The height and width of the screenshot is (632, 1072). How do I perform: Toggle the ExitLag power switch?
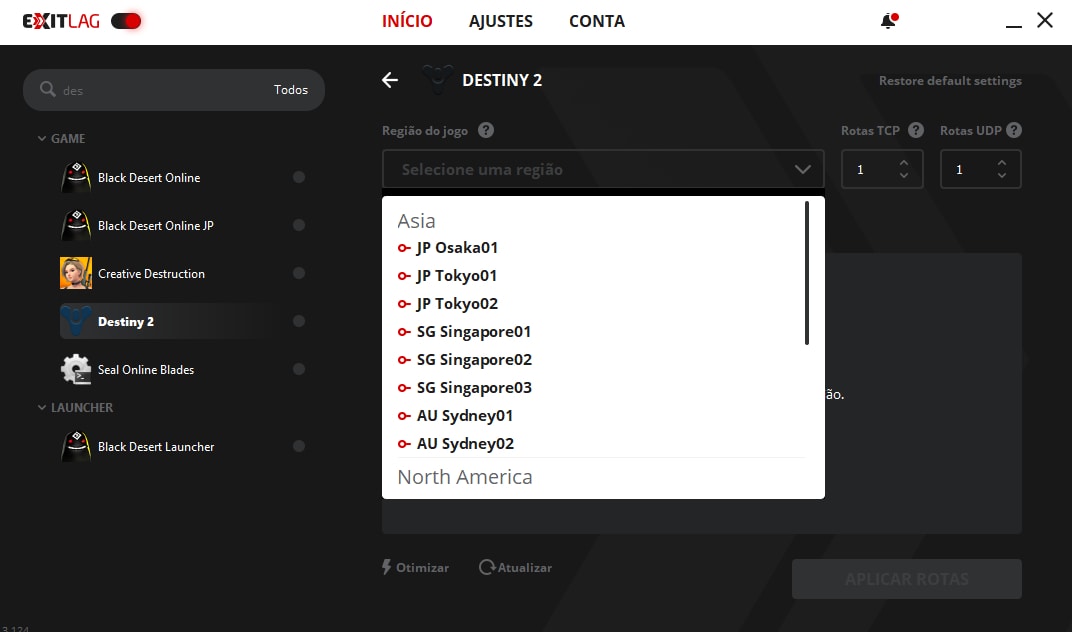pos(126,21)
